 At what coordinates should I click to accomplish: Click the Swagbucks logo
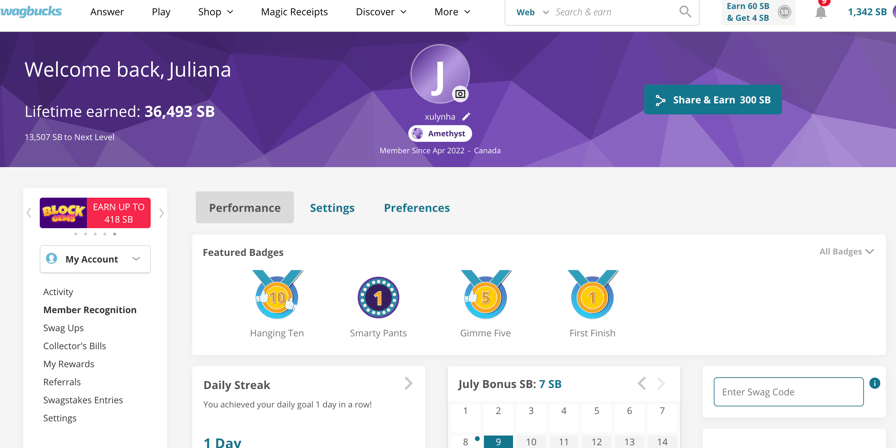30,11
